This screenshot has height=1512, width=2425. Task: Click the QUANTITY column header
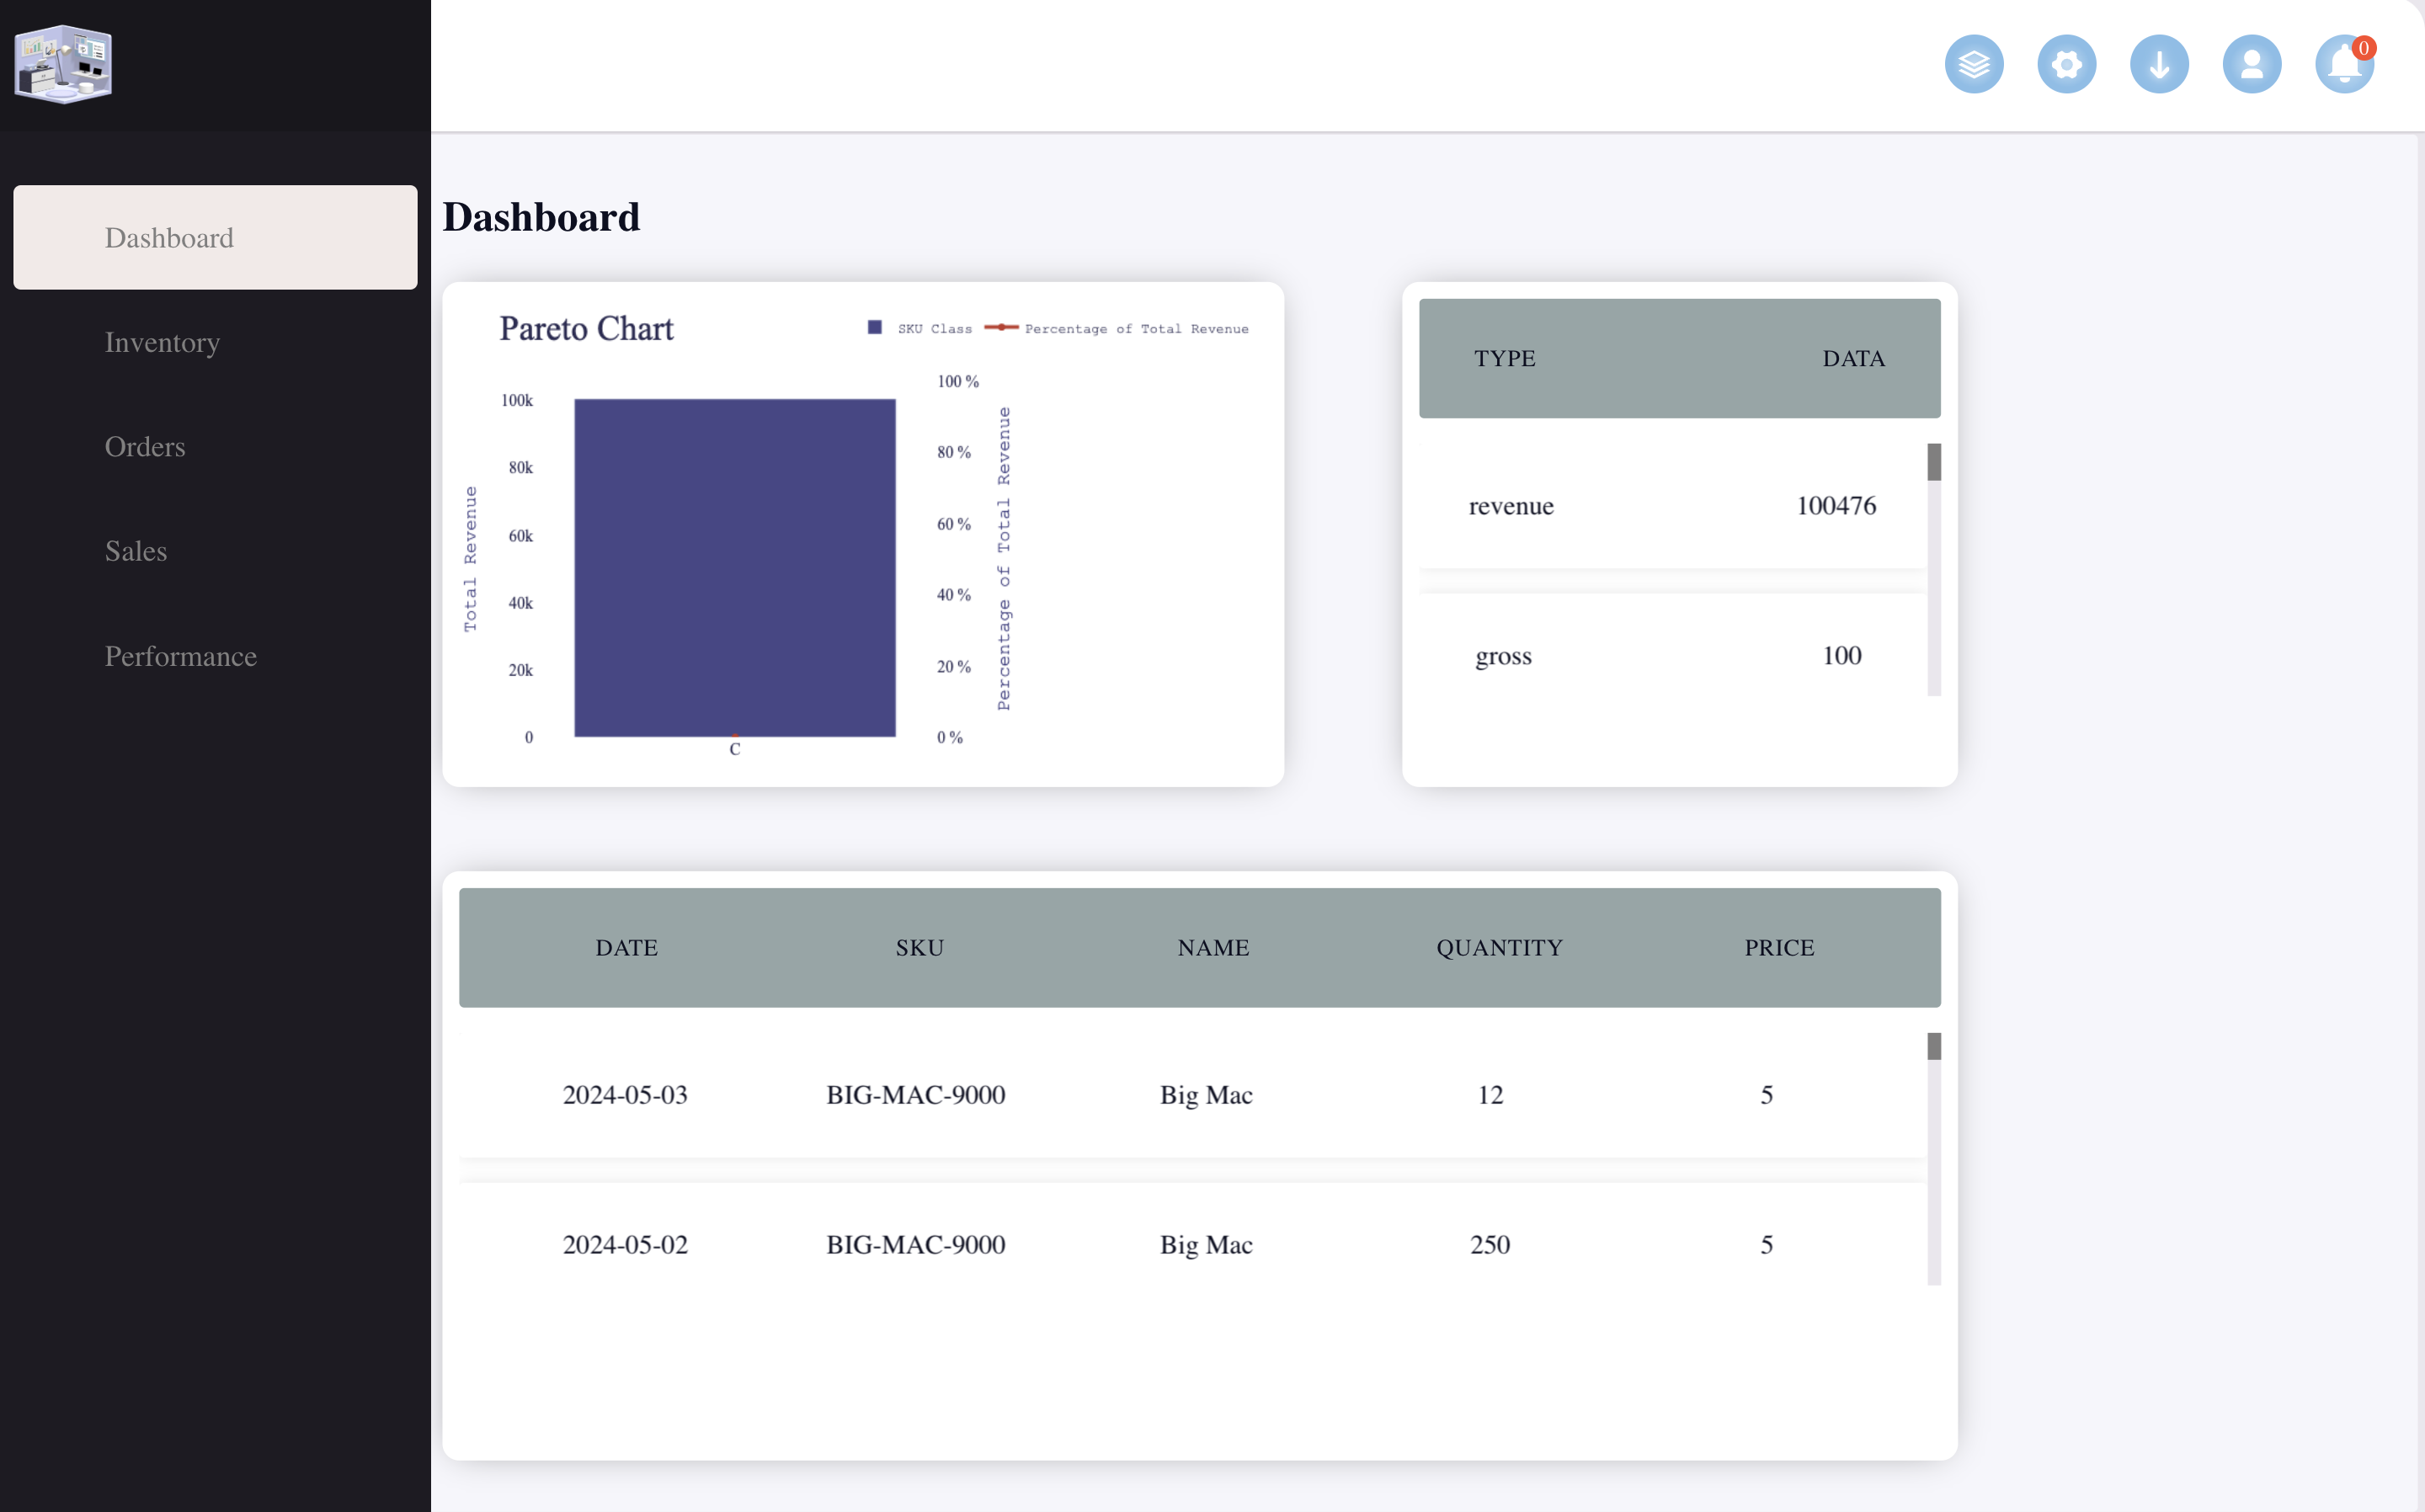coord(1498,947)
